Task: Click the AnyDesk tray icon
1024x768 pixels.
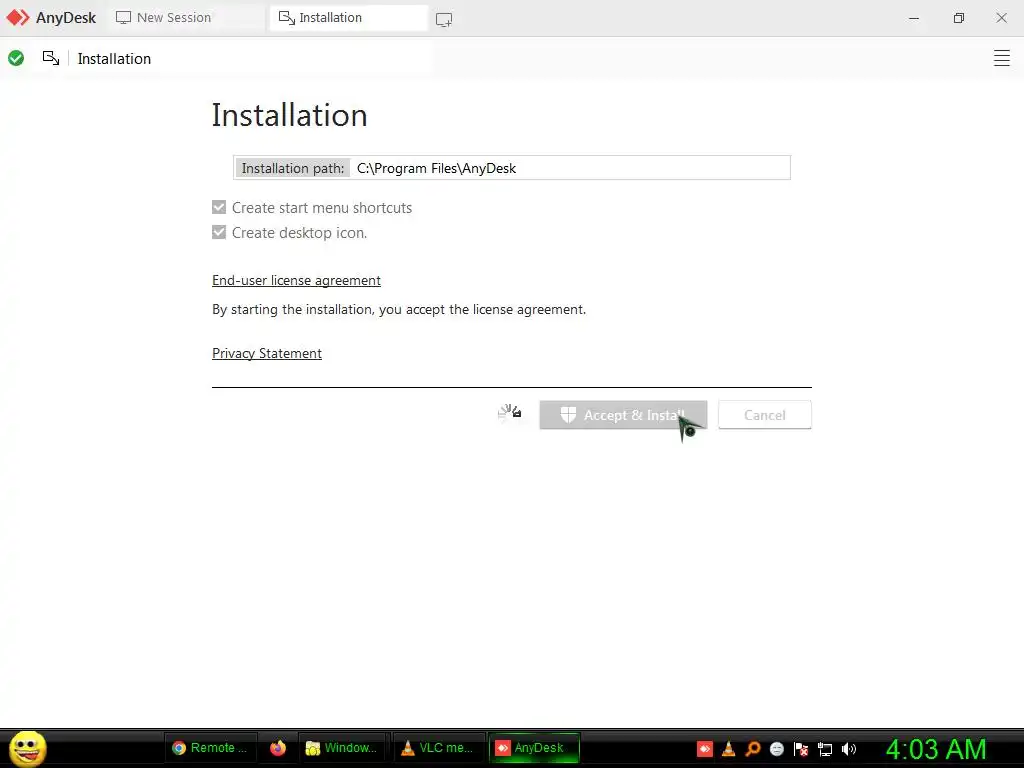Action: pos(705,749)
